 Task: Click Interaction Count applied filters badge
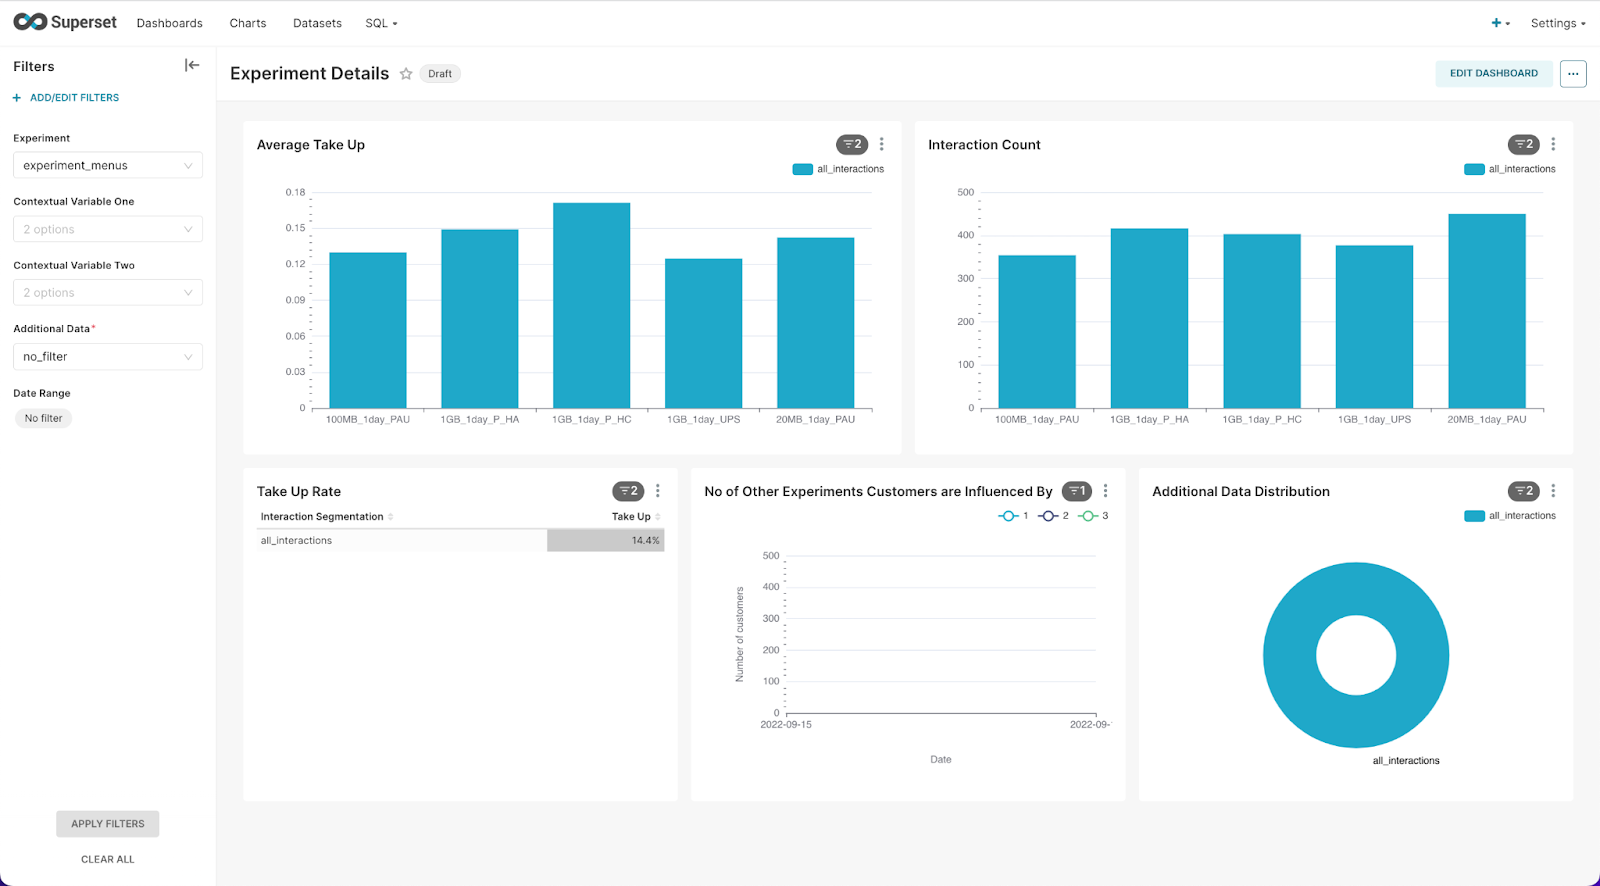(1523, 144)
